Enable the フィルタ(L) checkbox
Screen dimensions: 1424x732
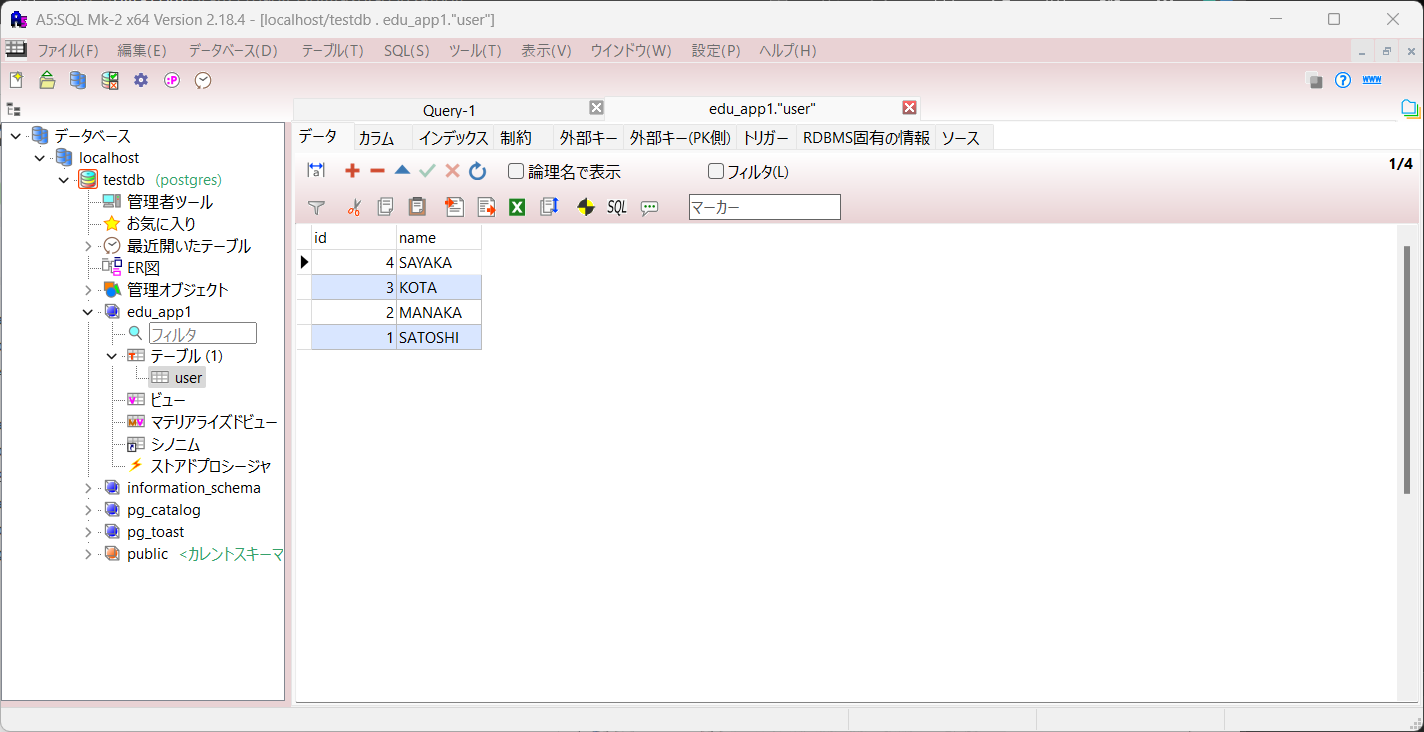click(716, 171)
